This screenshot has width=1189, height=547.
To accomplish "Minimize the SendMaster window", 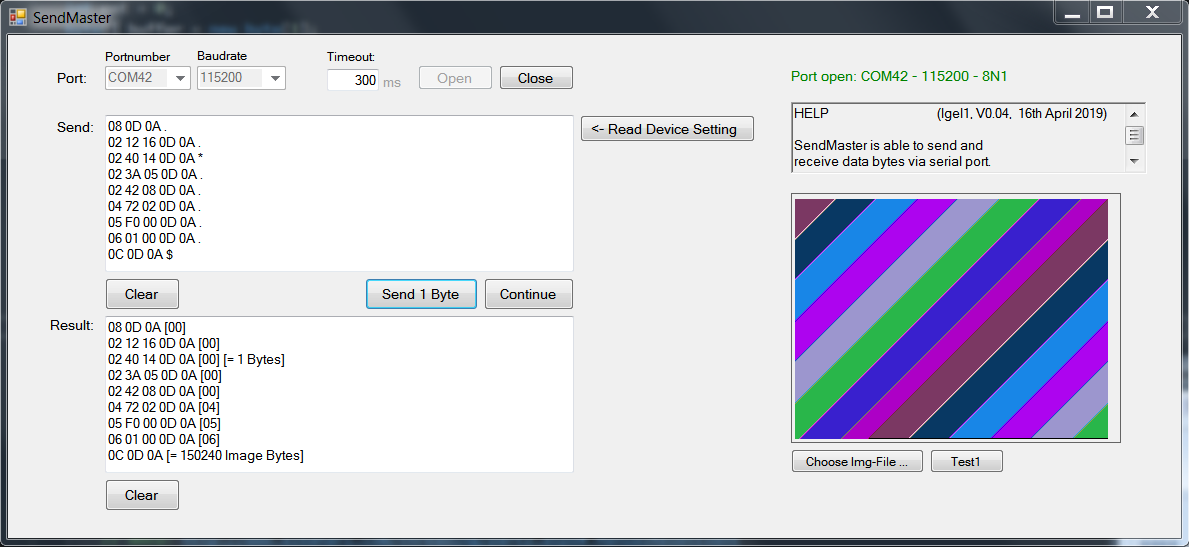I will (1071, 13).
